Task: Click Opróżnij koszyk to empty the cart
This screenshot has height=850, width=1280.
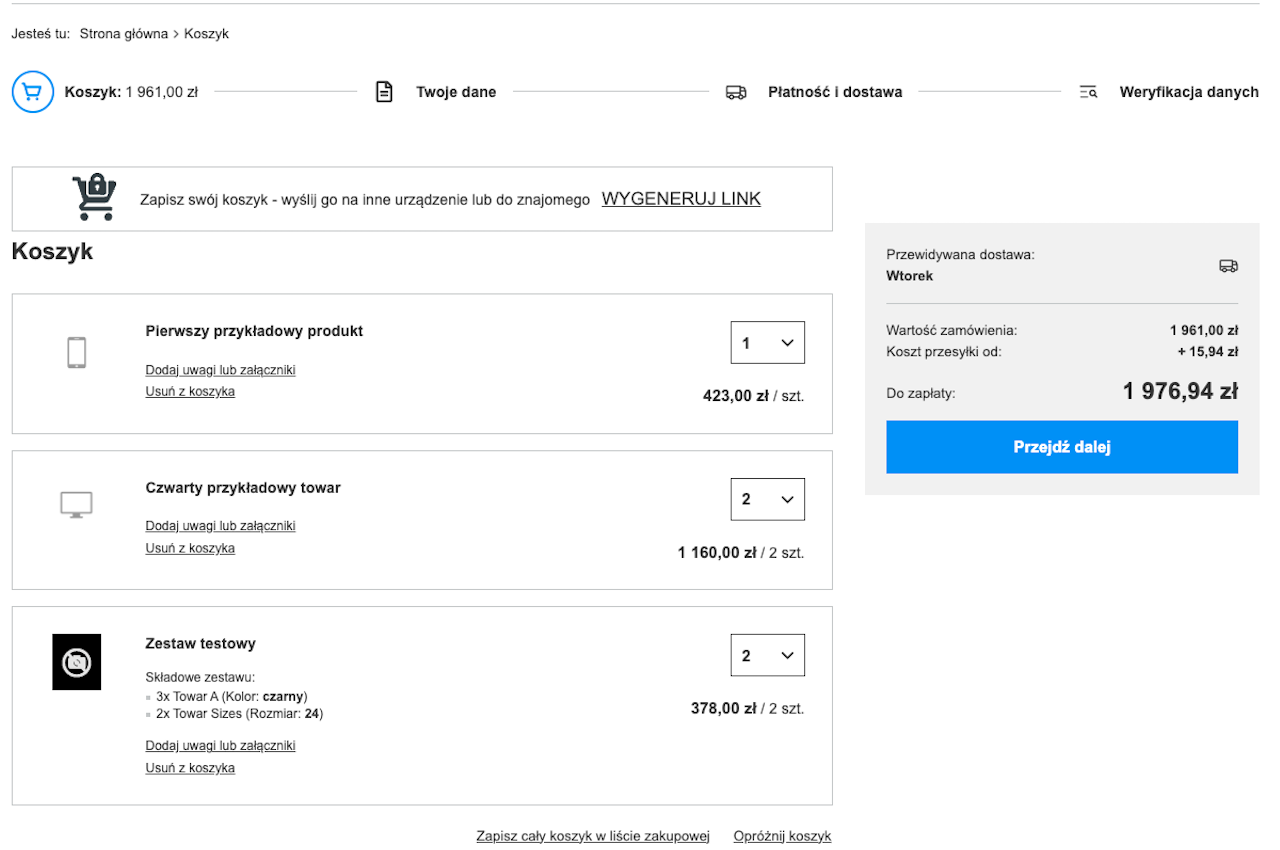Action: pyautogui.click(x=782, y=836)
